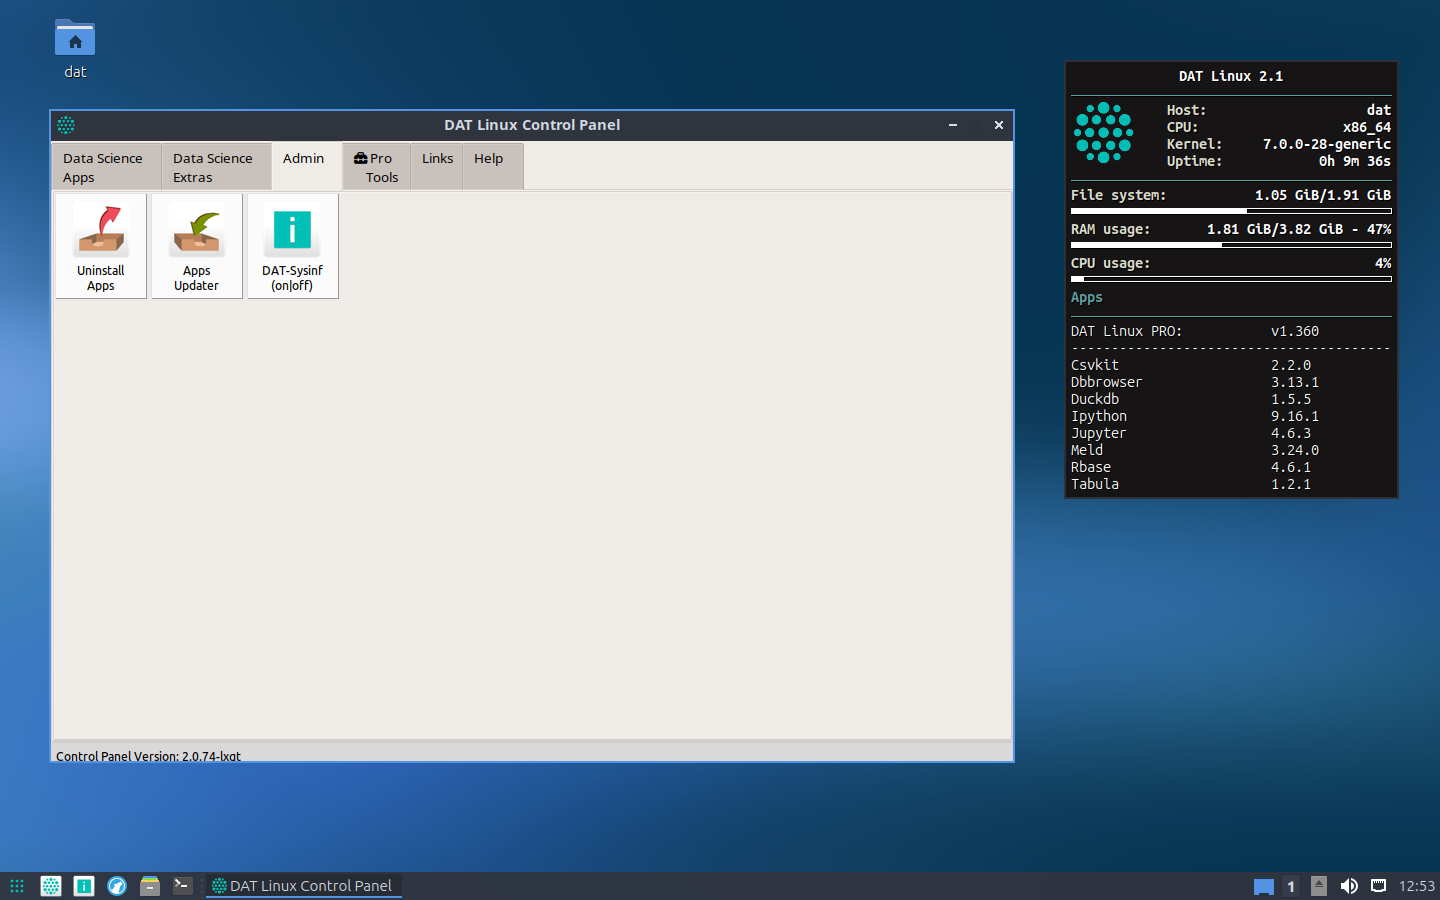The image size is (1440, 900).
Task: Close the DAT Linux Control Panel window
Action: [999, 125]
